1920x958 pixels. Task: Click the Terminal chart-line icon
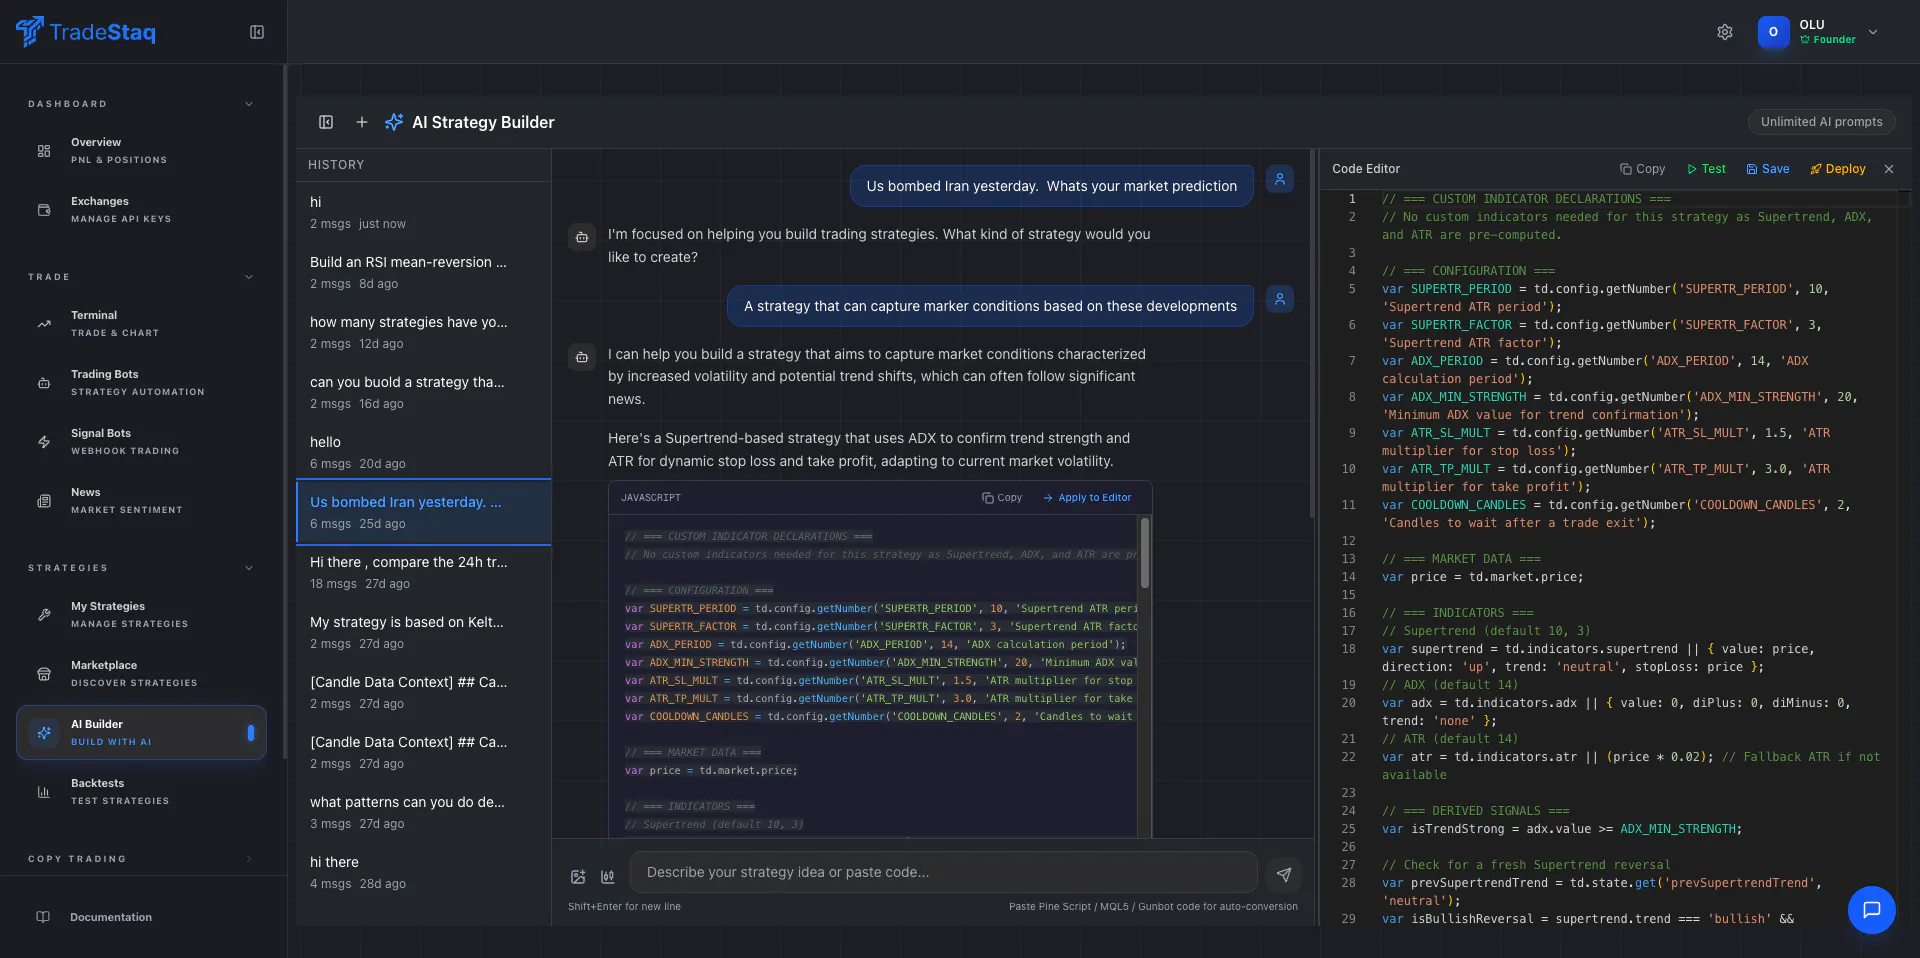44,324
